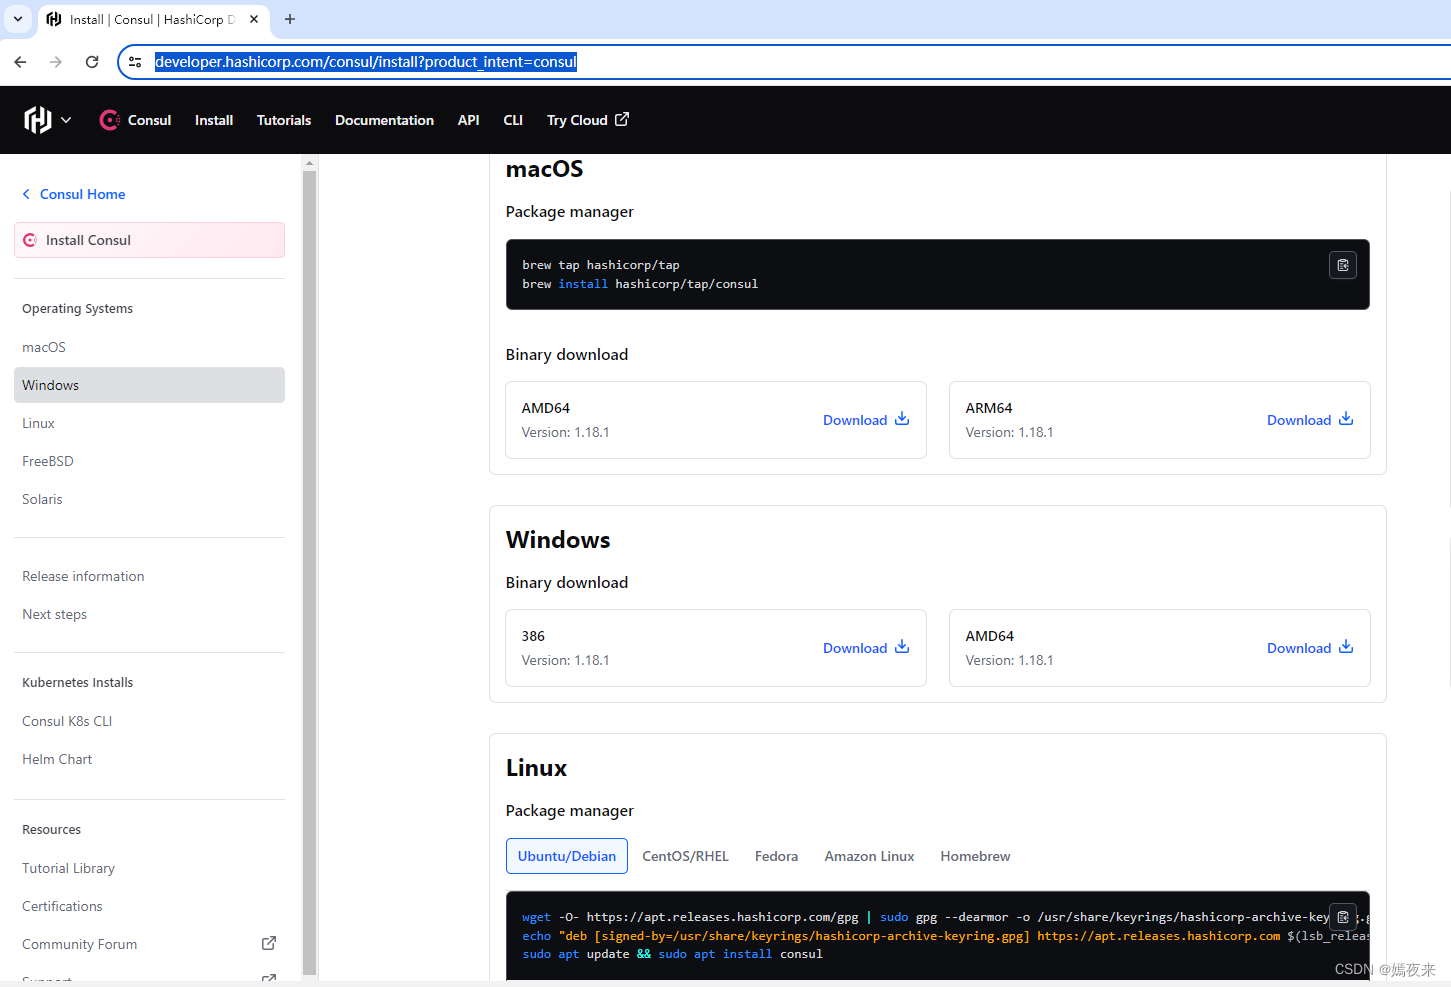The image size is (1451, 987).
Task: Jump to macOS section in sidebar
Action: [44, 347]
